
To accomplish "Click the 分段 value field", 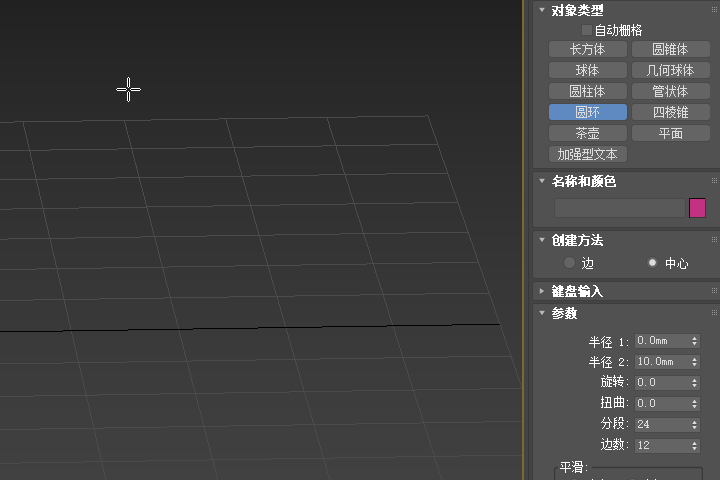I will 662,424.
